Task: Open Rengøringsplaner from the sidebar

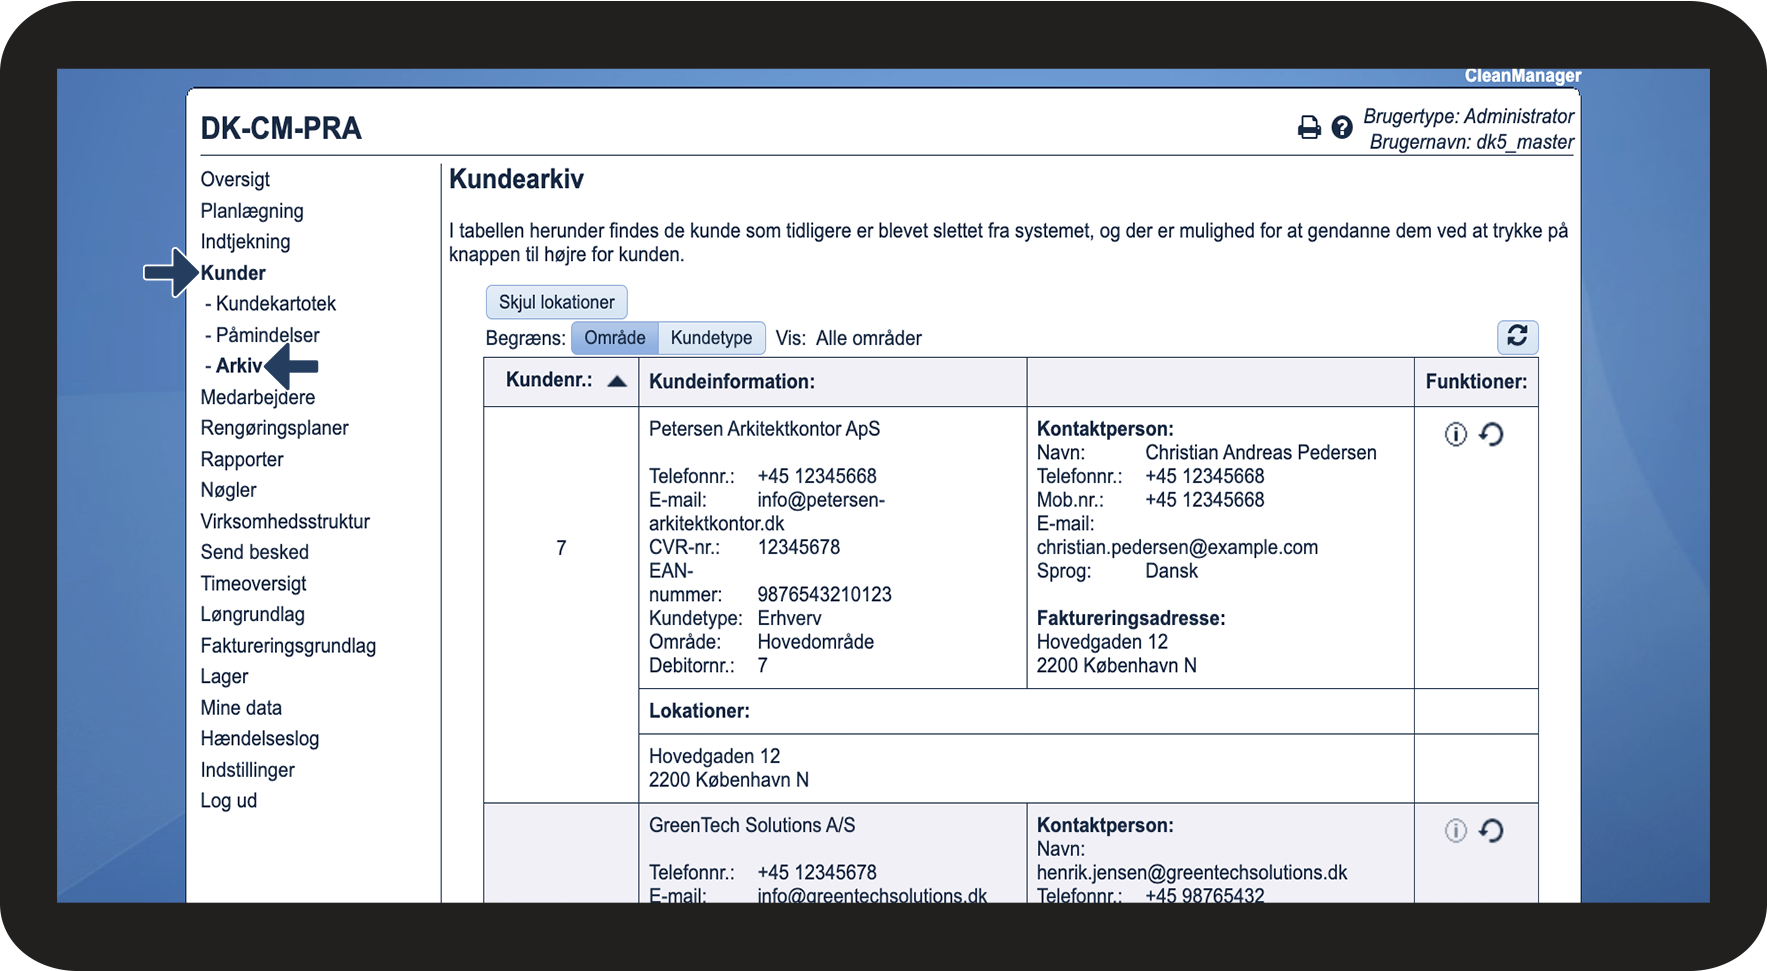Action: 274,428
